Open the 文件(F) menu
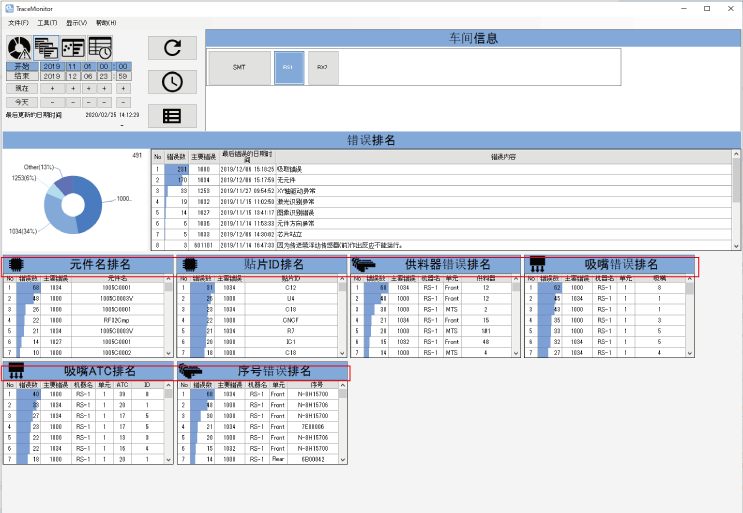The height and width of the screenshot is (513, 743). coord(17,22)
